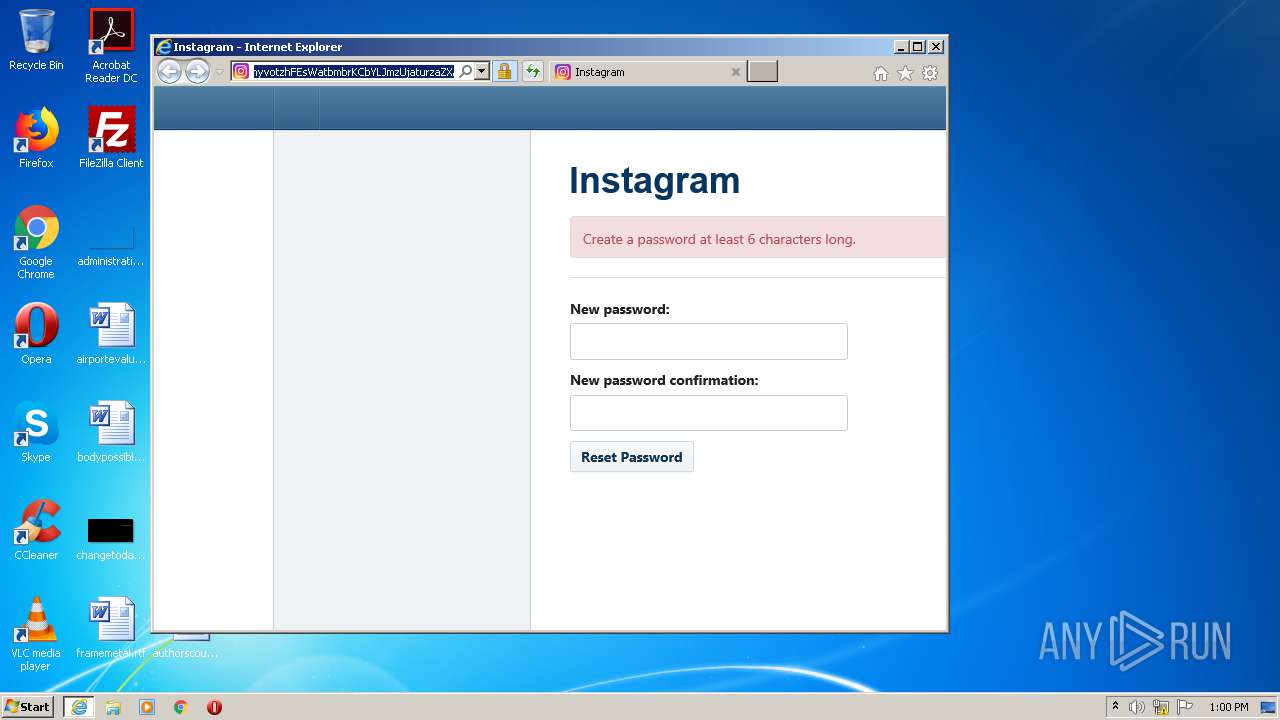
Task: Open Windows Explorer from taskbar
Action: coord(113,707)
